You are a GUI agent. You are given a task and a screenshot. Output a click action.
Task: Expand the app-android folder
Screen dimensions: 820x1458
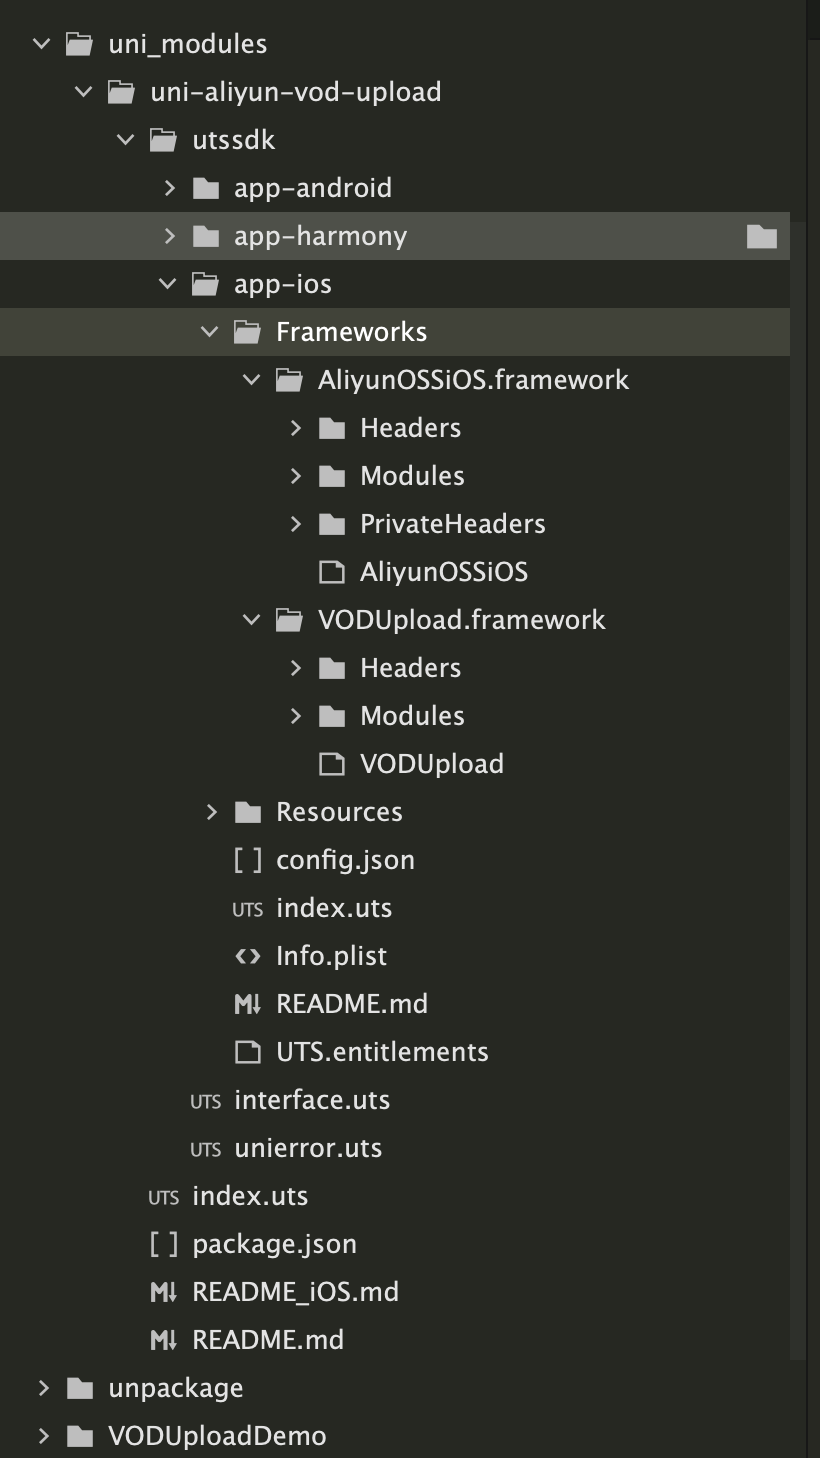[169, 188]
